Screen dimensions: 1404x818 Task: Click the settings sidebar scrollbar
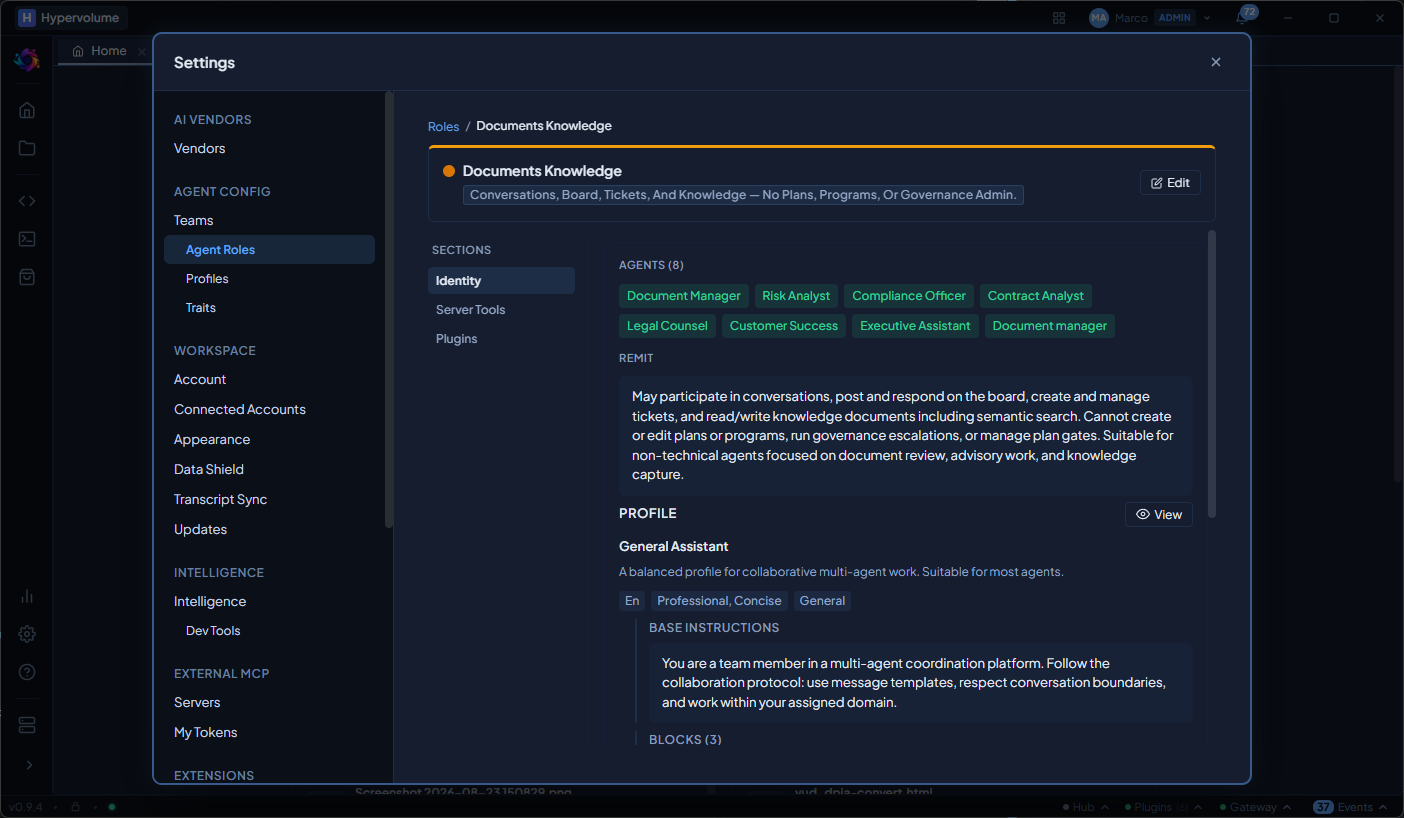pyautogui.click(x=389, y=310)
